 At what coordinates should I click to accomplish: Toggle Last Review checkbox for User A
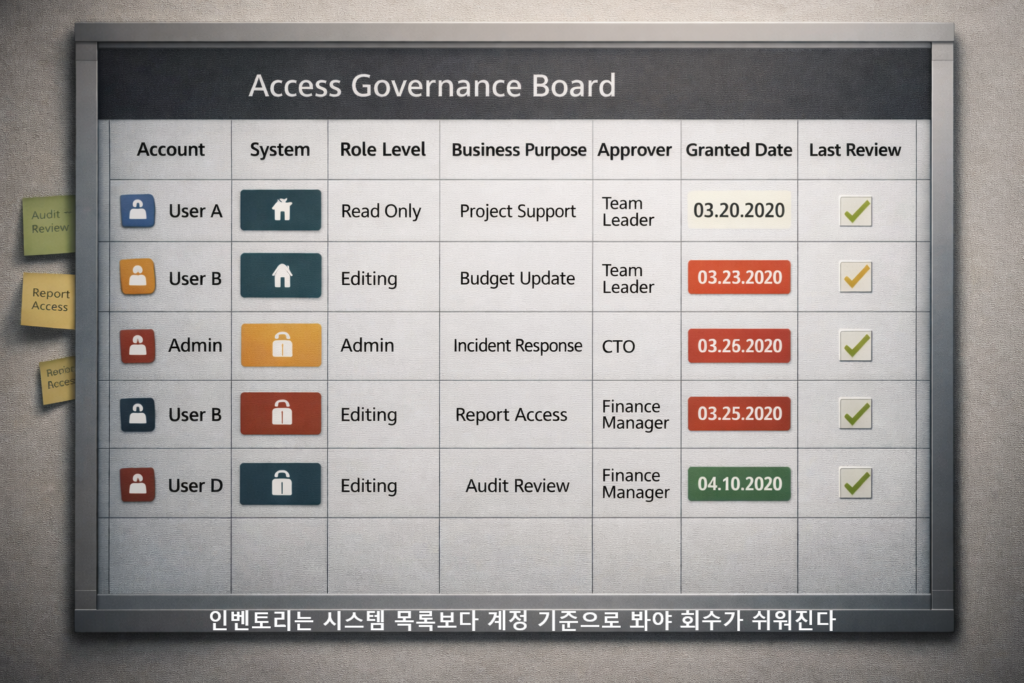click(856, 212)
